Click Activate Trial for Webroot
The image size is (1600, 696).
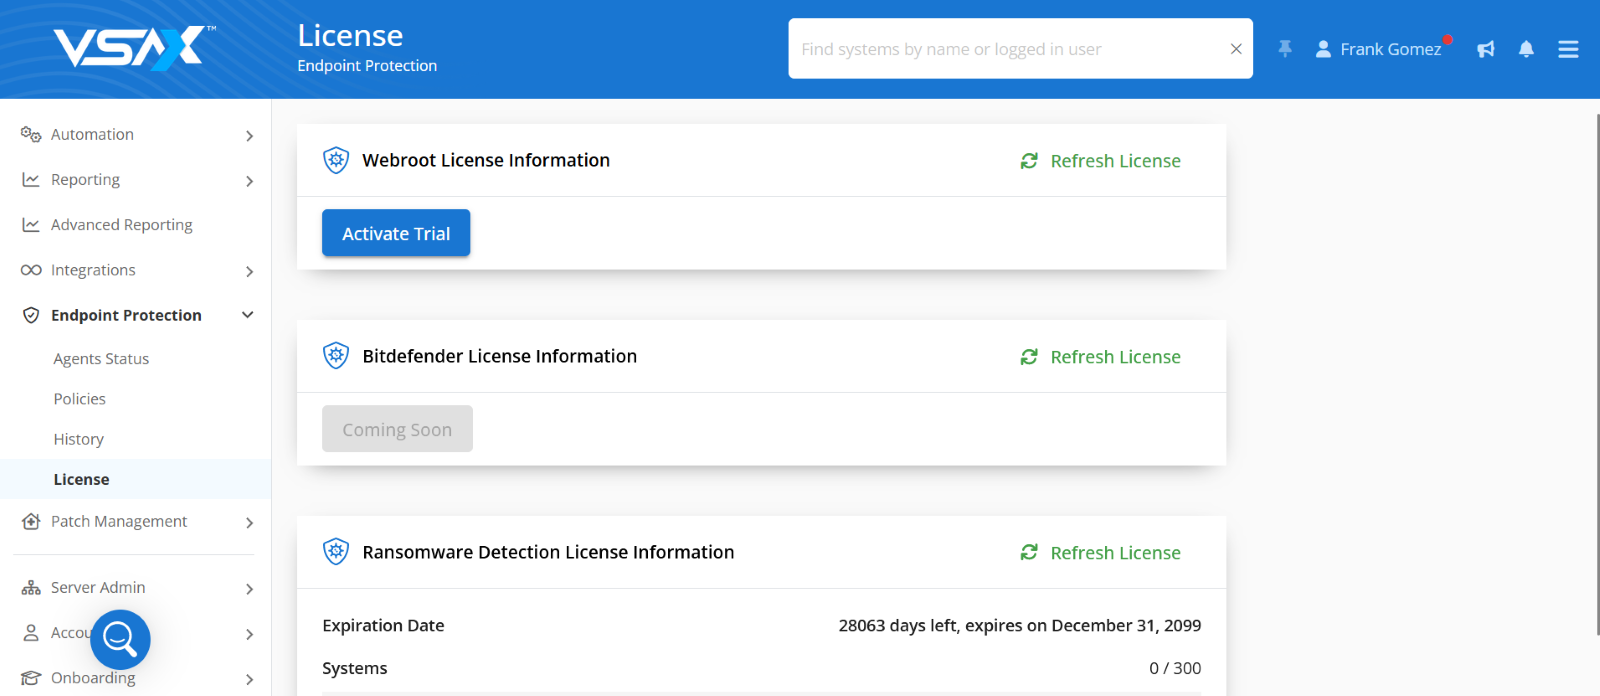click(396, 233)
